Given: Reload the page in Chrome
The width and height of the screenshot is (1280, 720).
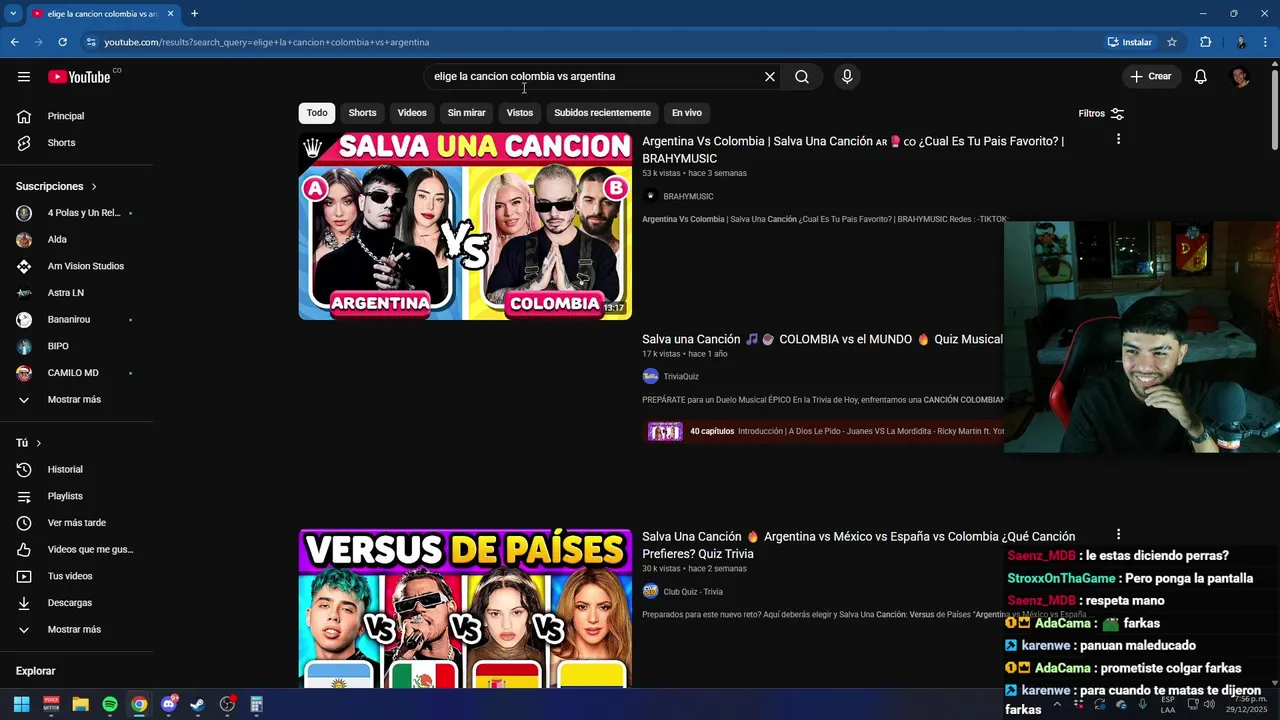Looking at the screenshot, I should pyautogui.click(x=62, y=42).
